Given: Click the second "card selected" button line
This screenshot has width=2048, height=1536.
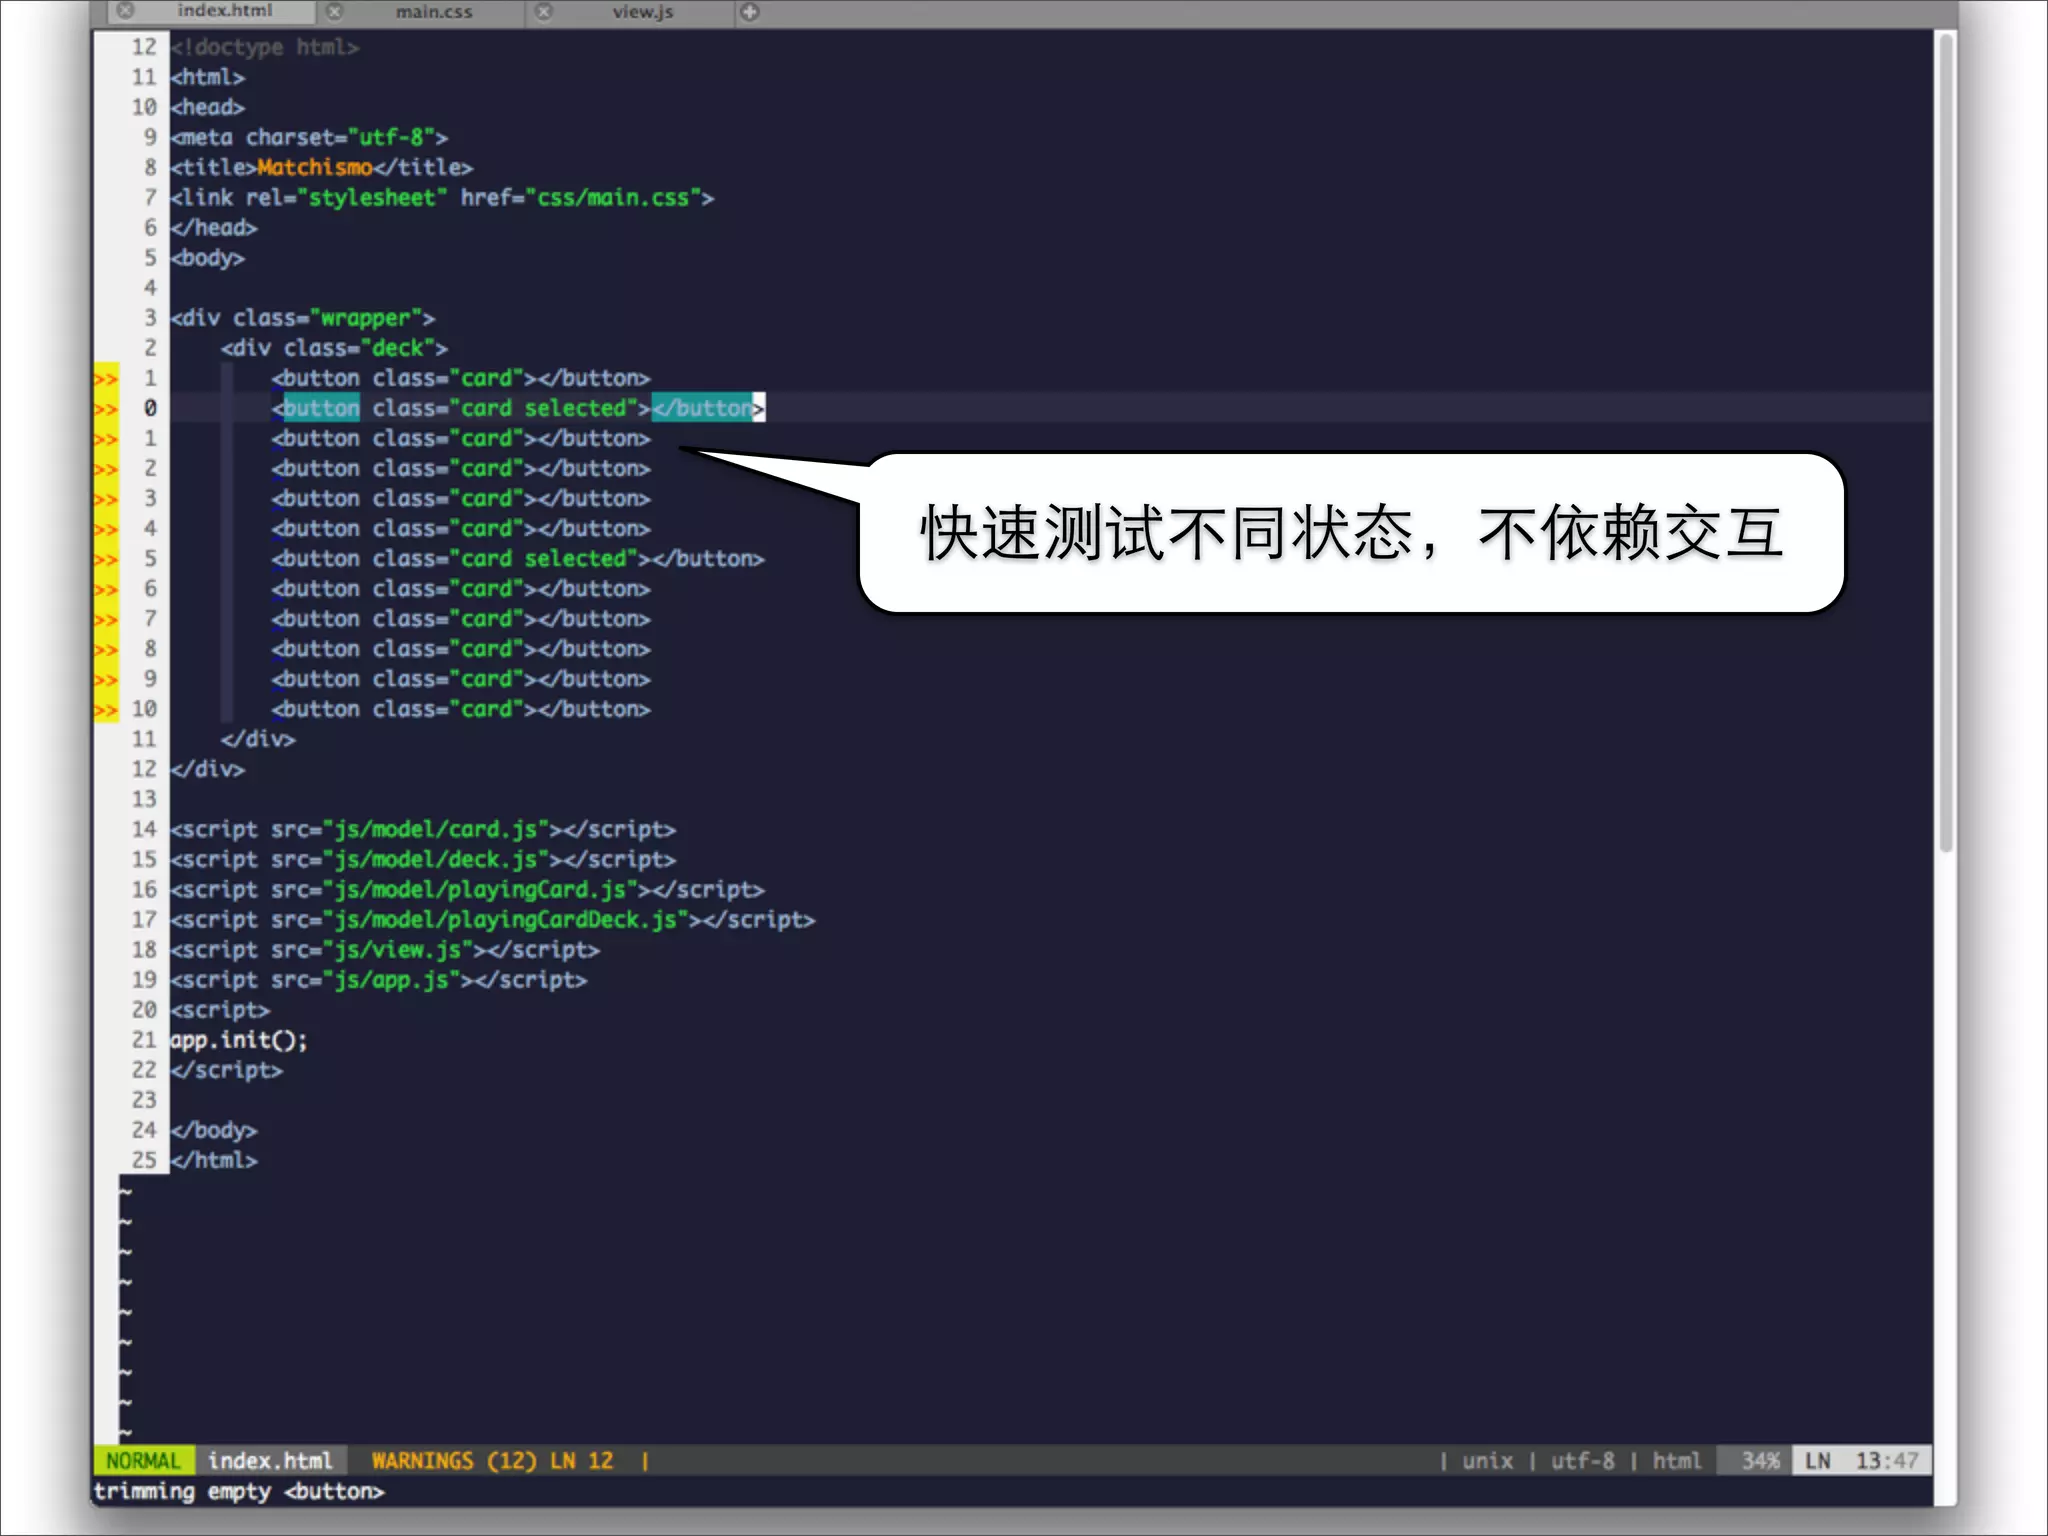Looking at the screenshot, I should coord(518,559).
